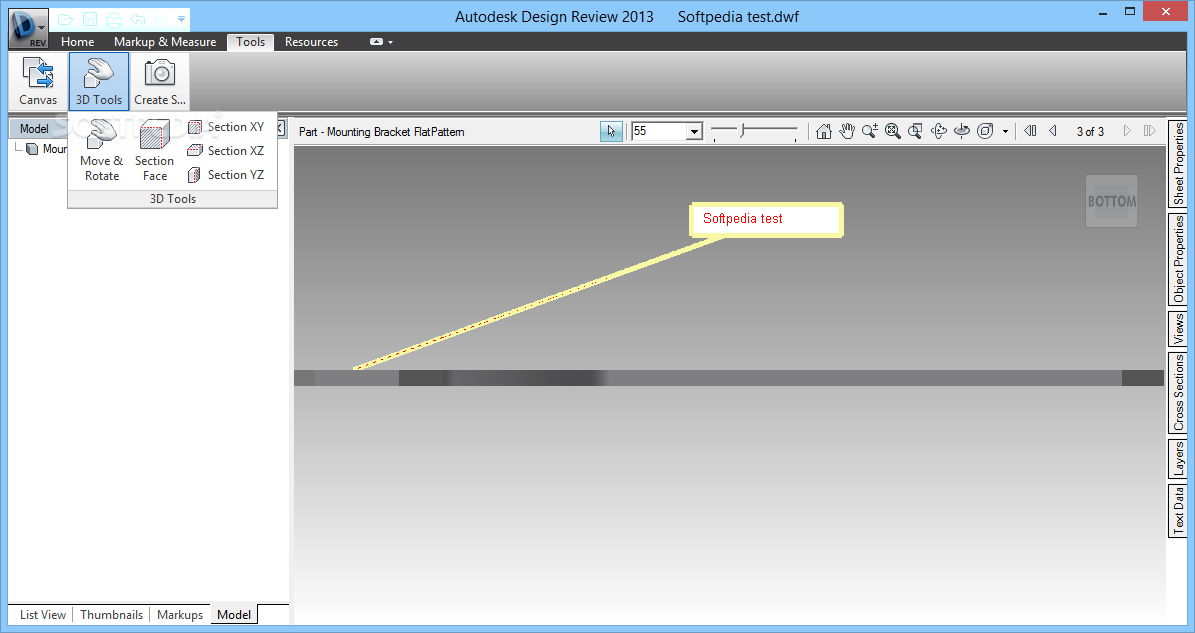Open the zoom percentage dropdown arrow
Screen dimensions: 1195x633
tap(694, 132)
